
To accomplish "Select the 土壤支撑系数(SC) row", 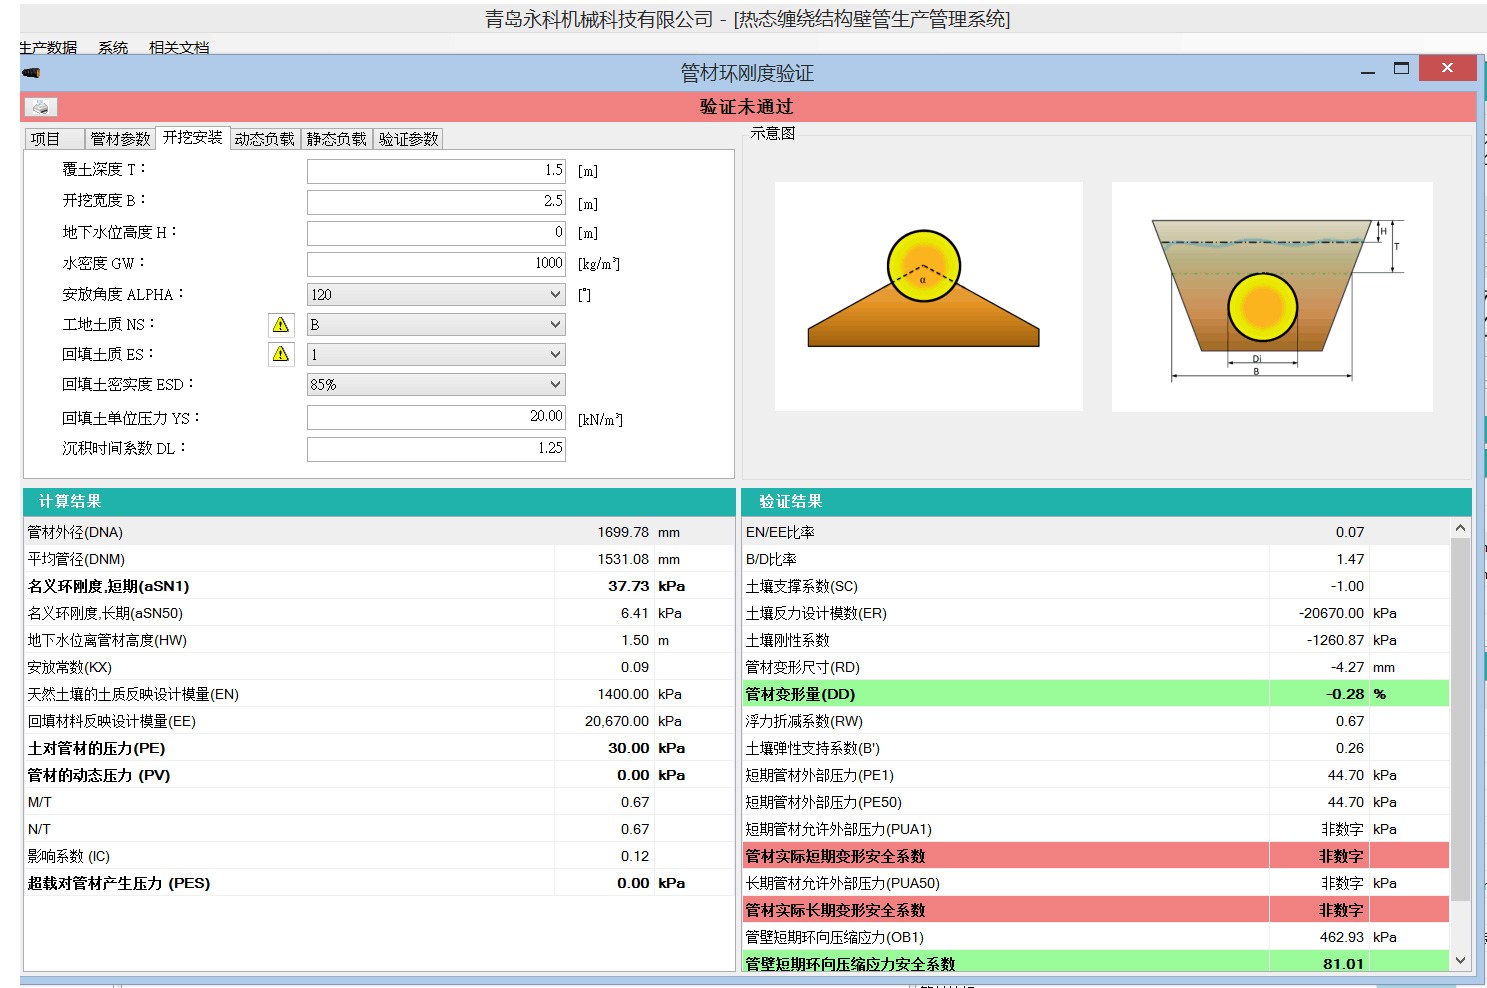I will click(x=1096, y=586).
